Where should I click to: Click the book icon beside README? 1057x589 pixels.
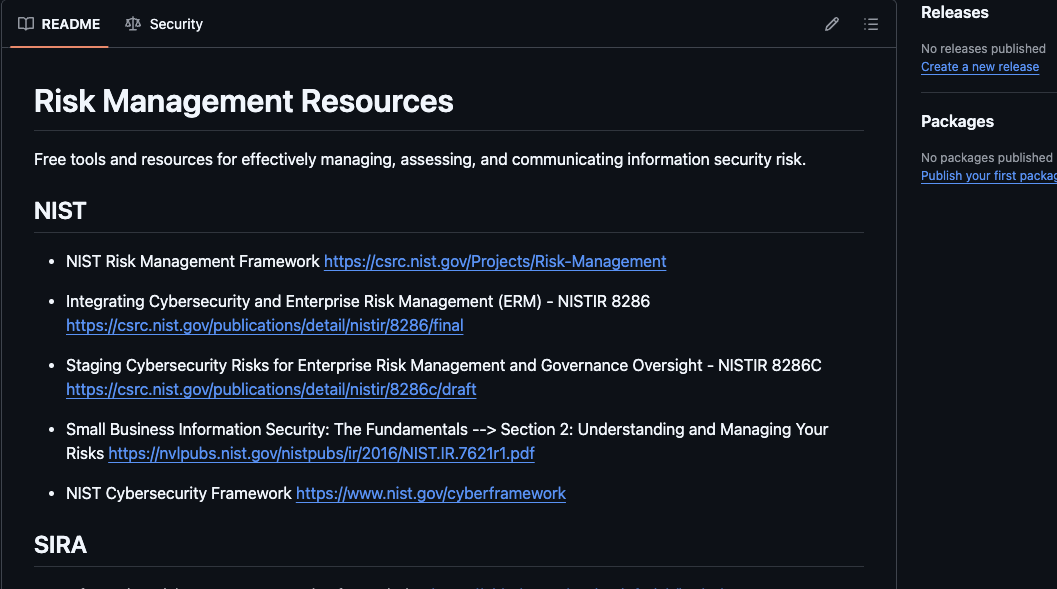coord(26,24)
